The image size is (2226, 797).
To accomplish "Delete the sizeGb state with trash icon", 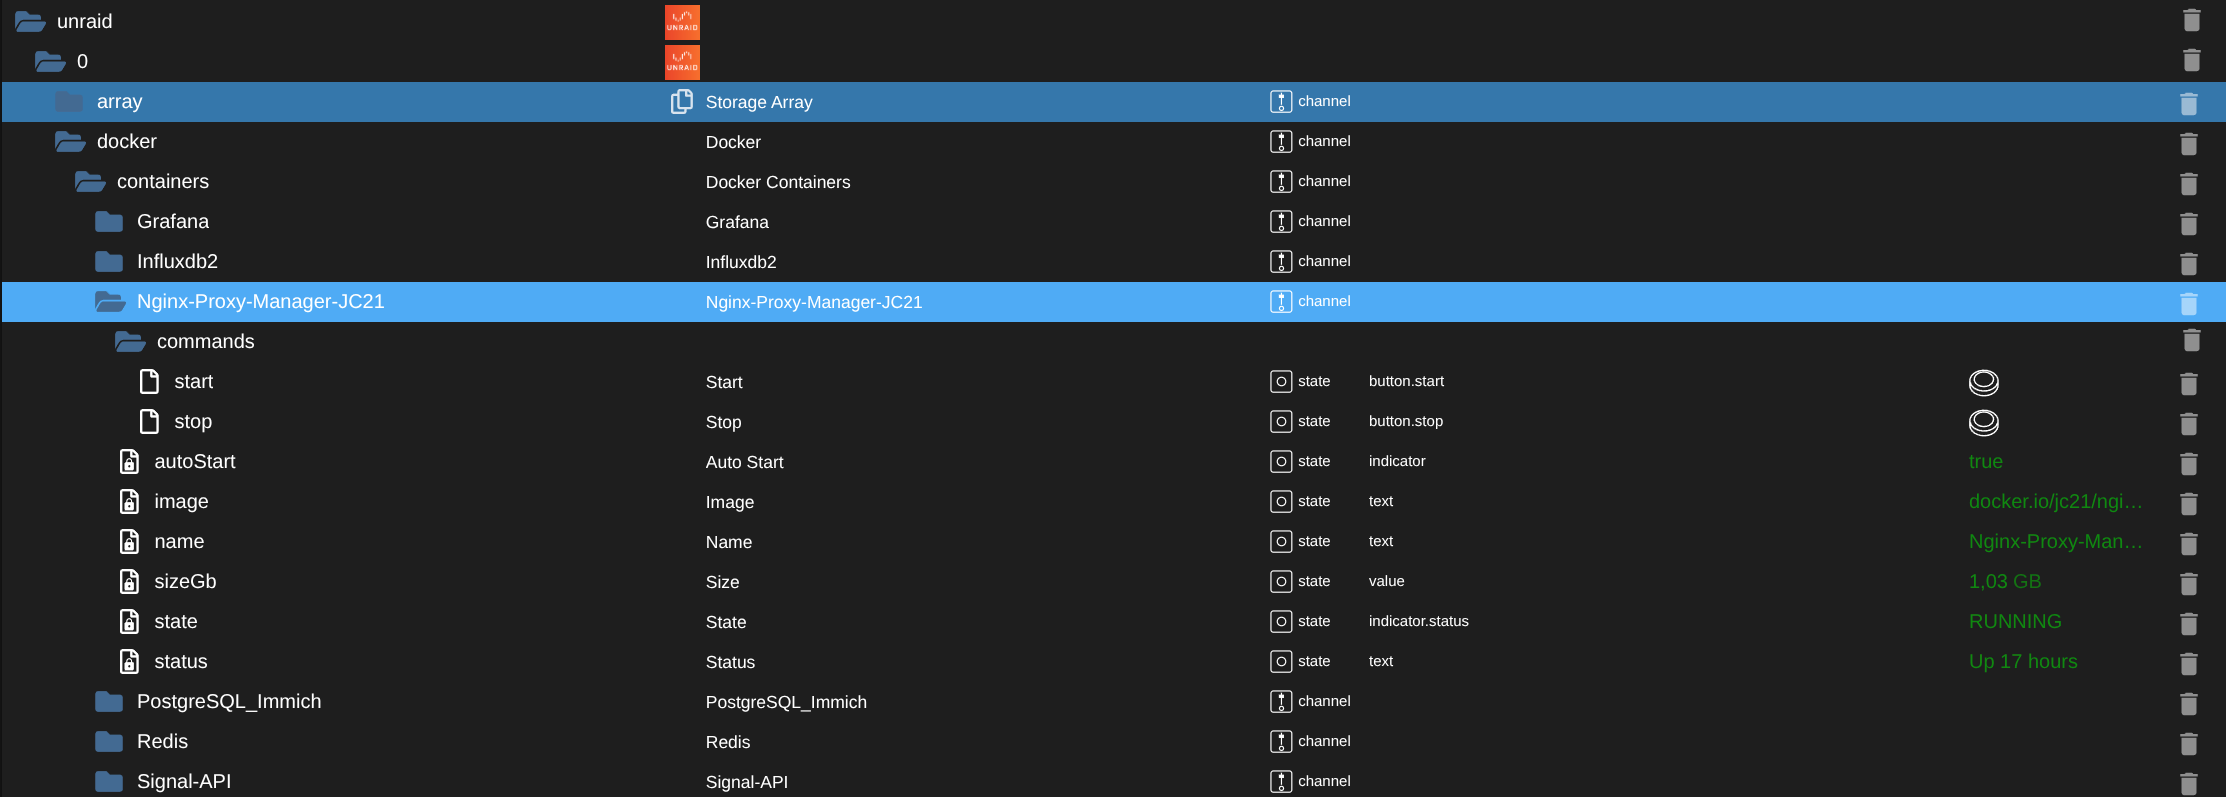I will point(2188,583).
